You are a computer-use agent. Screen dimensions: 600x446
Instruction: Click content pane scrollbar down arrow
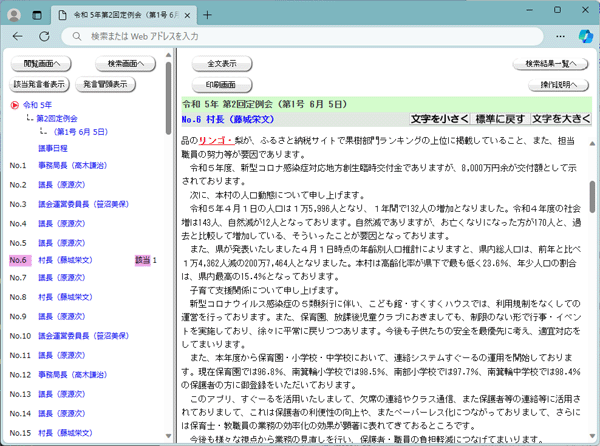coord(592,436)
